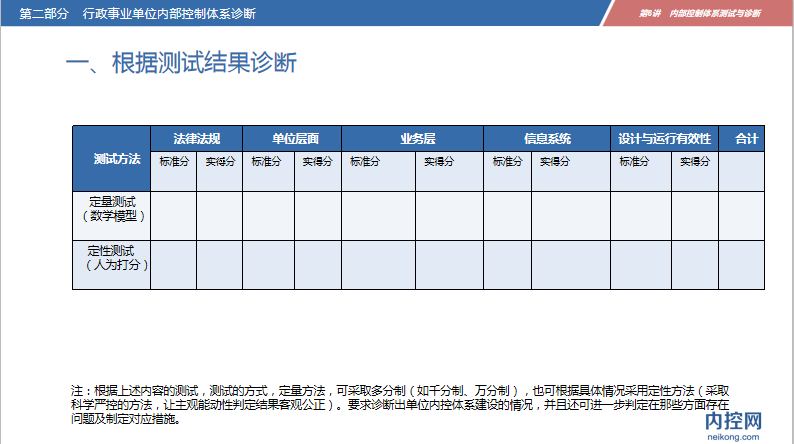This screenshot has width=794, height=444.
Task: Select the 法律法规 column header
Action: tap(196, 138)
